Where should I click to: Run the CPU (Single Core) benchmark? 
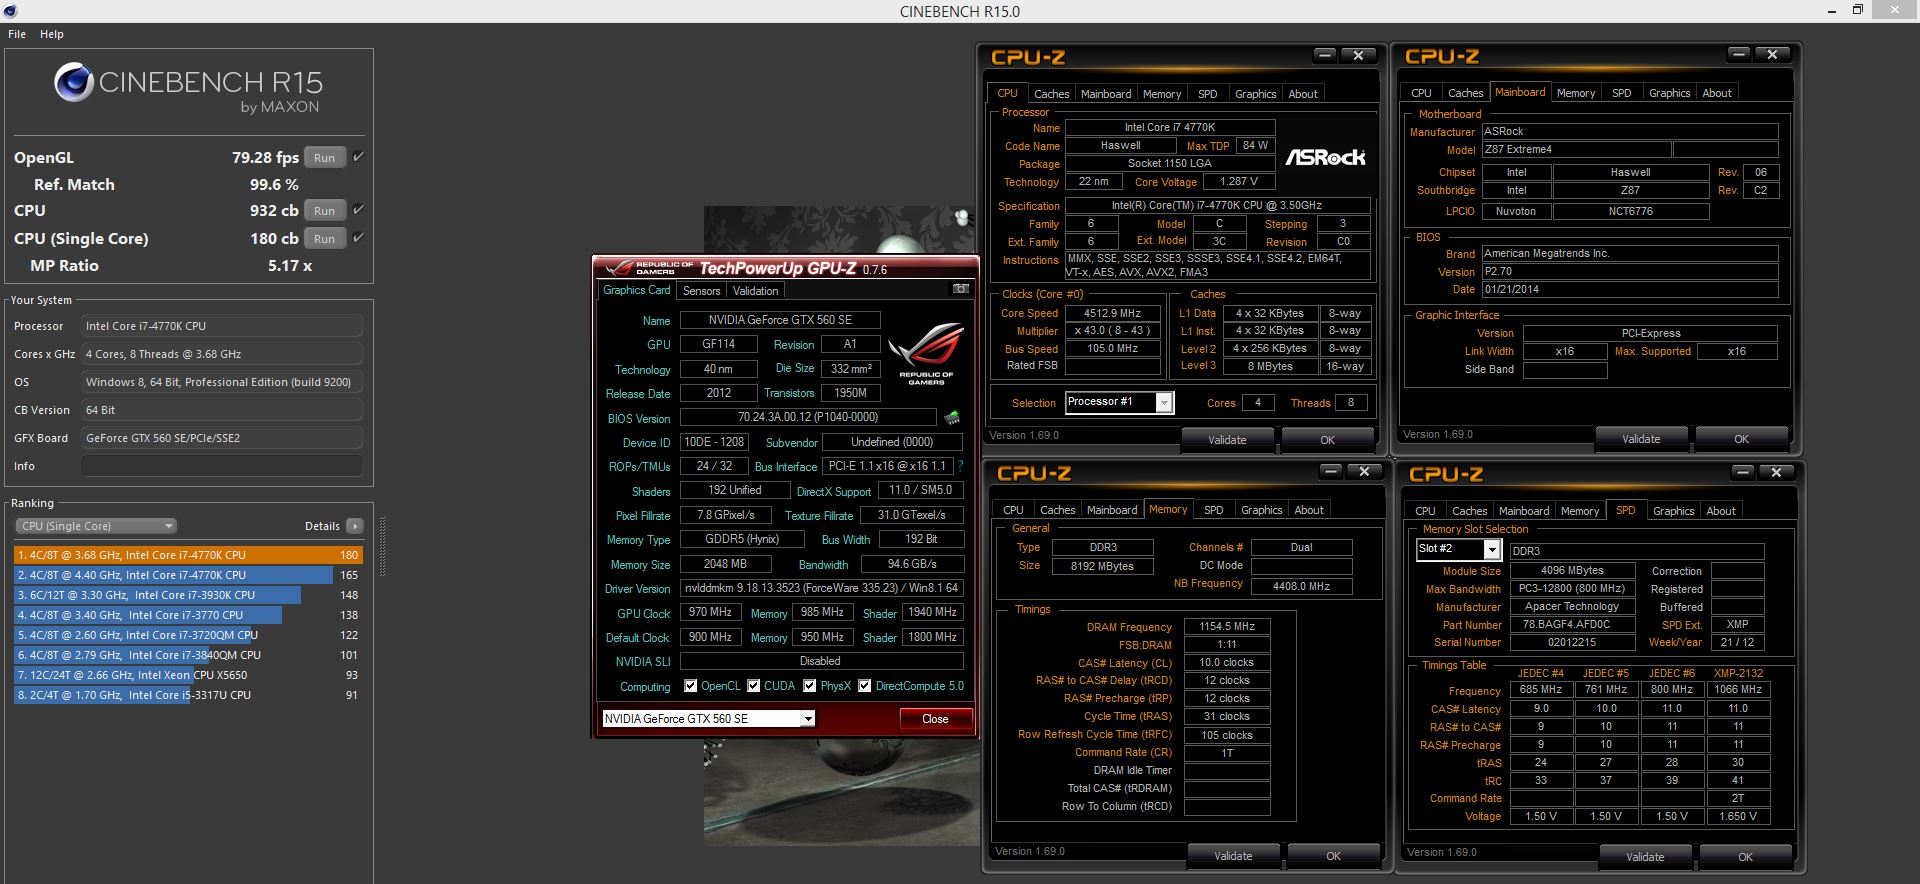click(325, 239)
